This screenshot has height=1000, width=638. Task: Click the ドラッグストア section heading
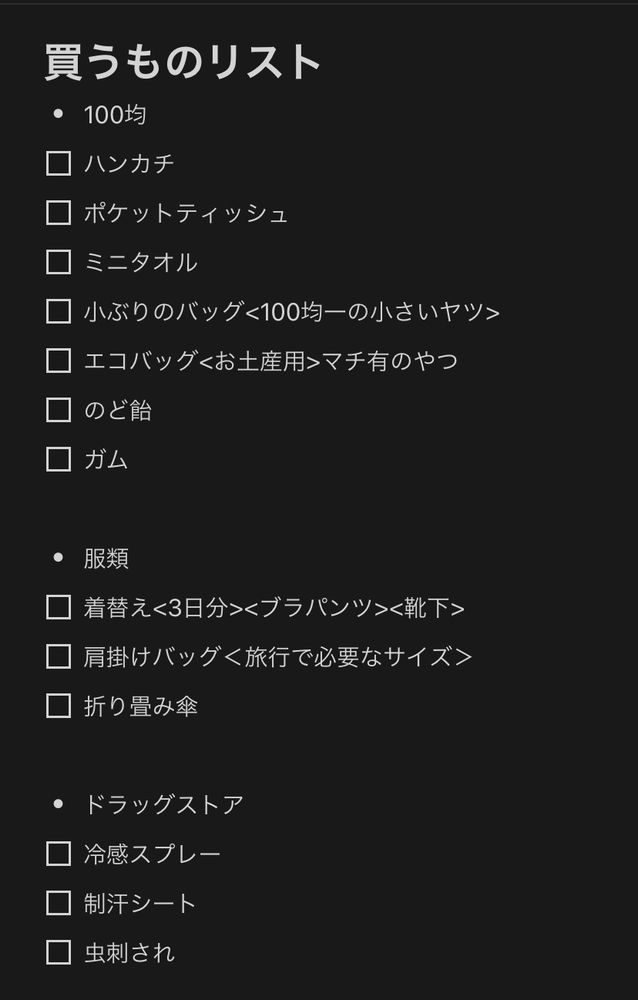coord(164,804)
